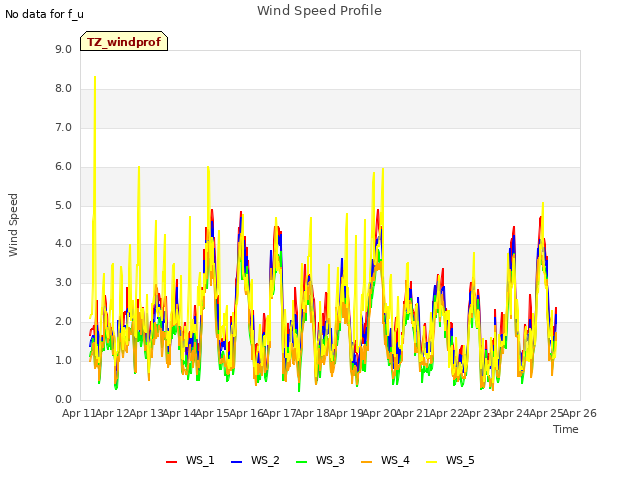640x480 pixels.
Task: Click the WS_1 red legend swatch
Action: [x=171, y=462]
